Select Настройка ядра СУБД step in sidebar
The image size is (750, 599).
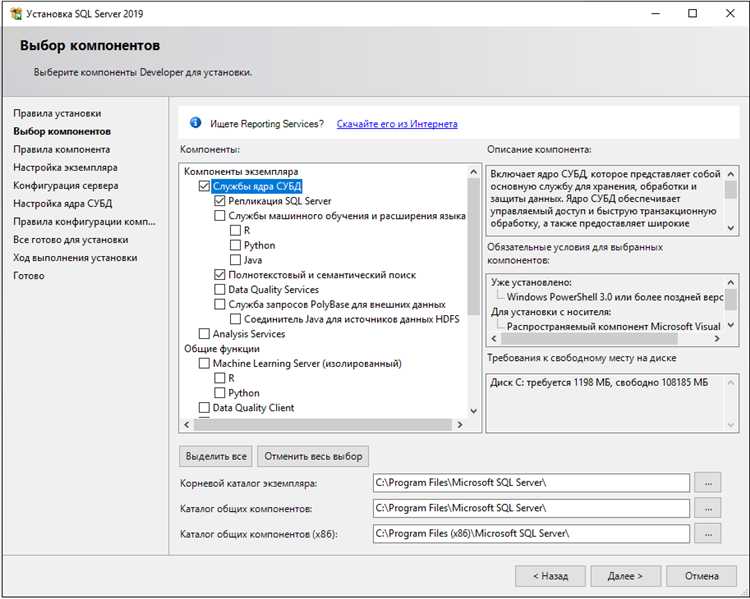point(63,203)
